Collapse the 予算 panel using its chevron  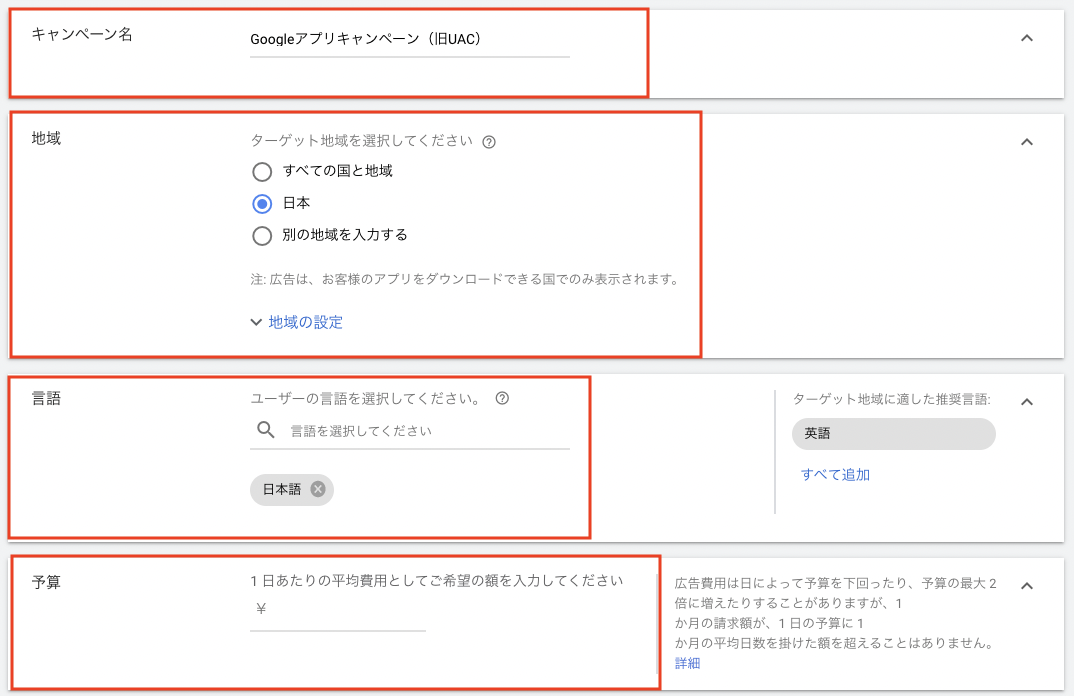1026,585
